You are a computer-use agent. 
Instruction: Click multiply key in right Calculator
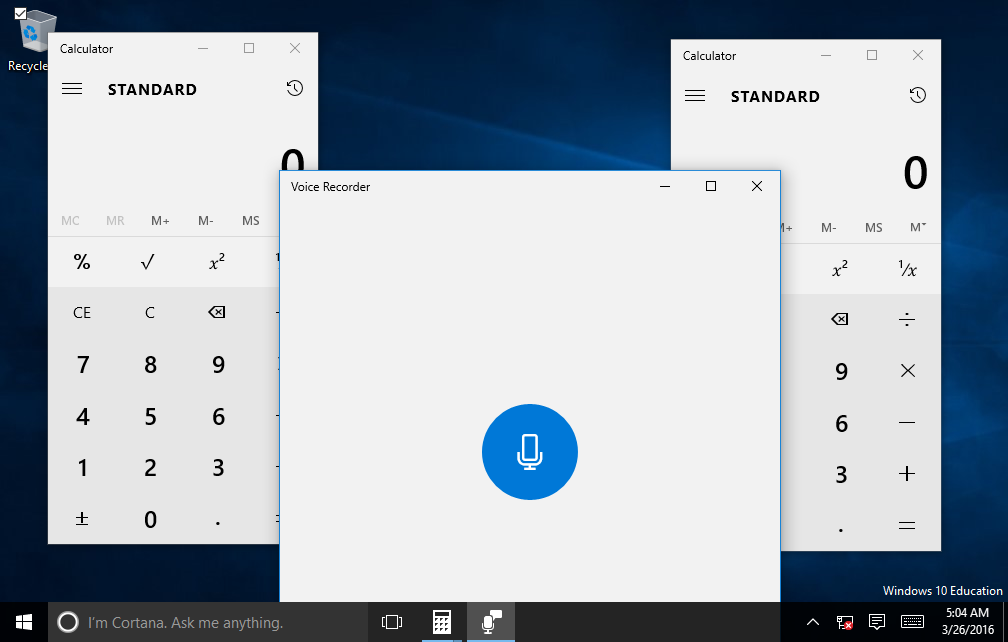907,371
